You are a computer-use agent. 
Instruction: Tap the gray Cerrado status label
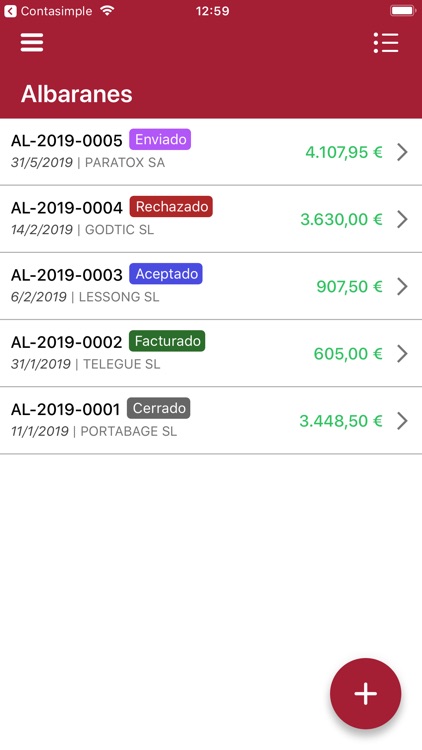point(158,408)
